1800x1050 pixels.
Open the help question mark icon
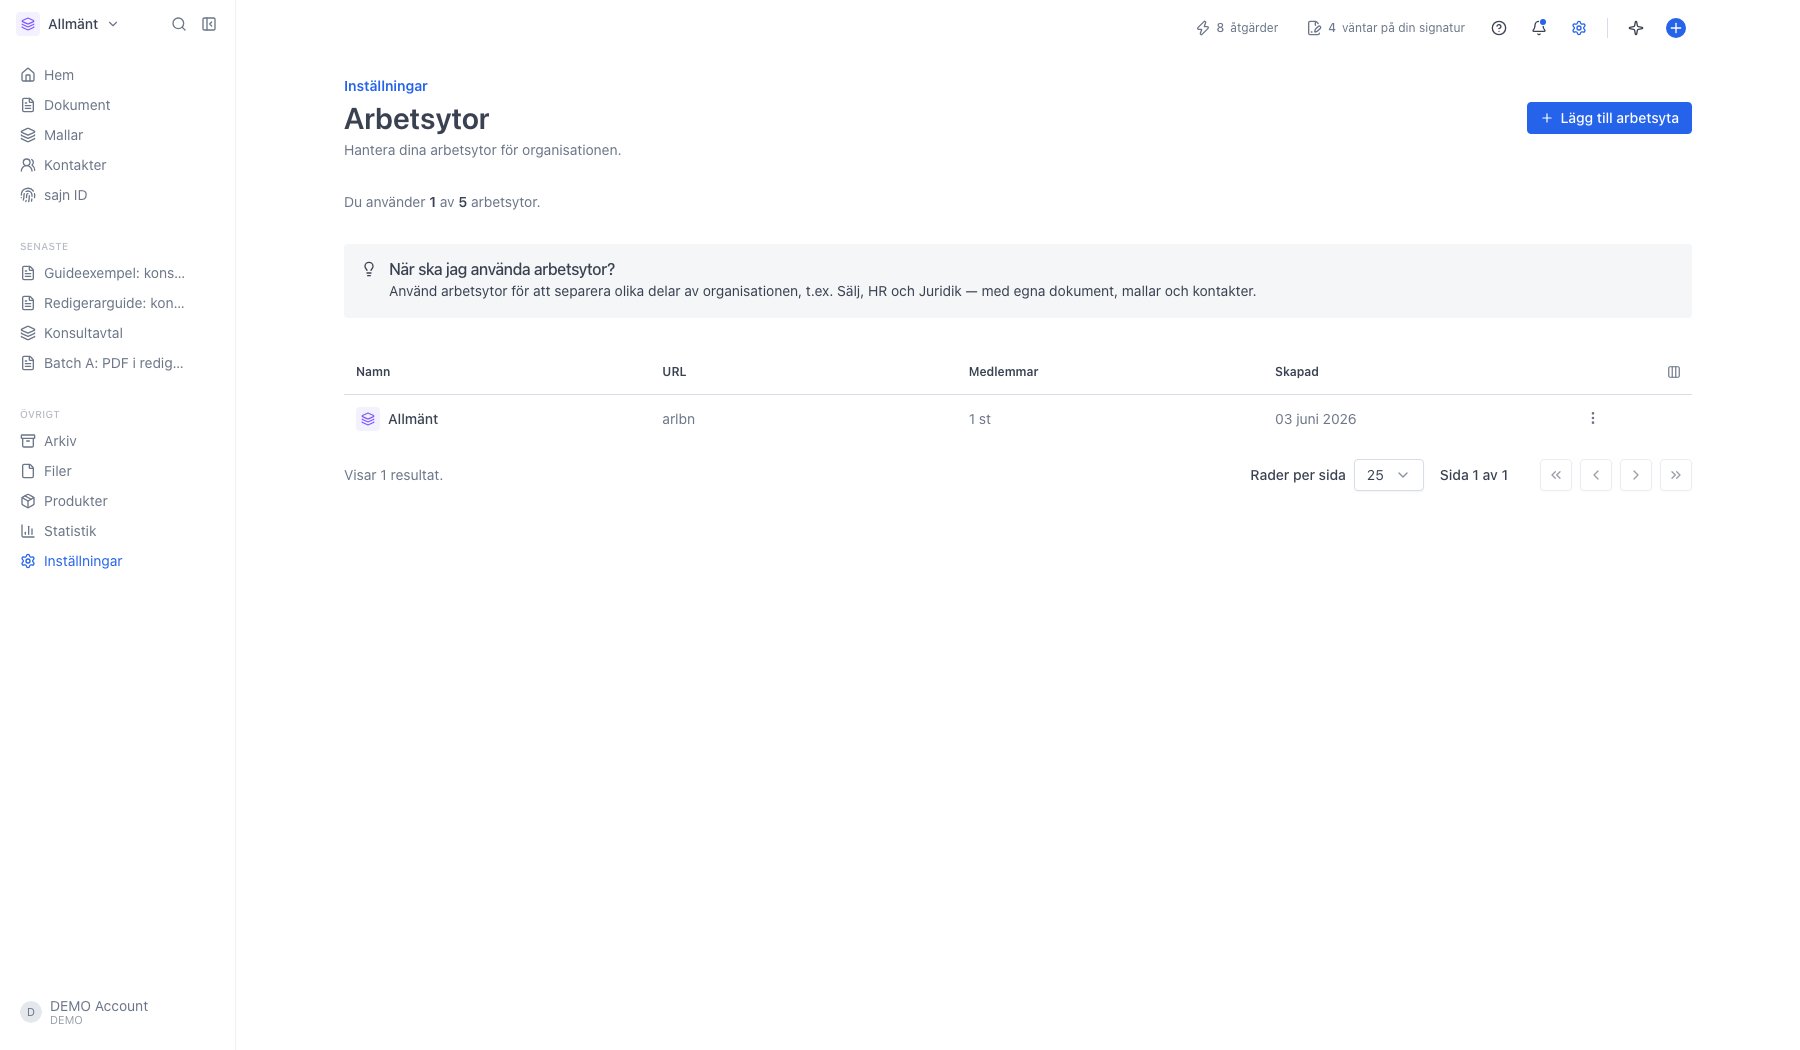pos(1499,28)
